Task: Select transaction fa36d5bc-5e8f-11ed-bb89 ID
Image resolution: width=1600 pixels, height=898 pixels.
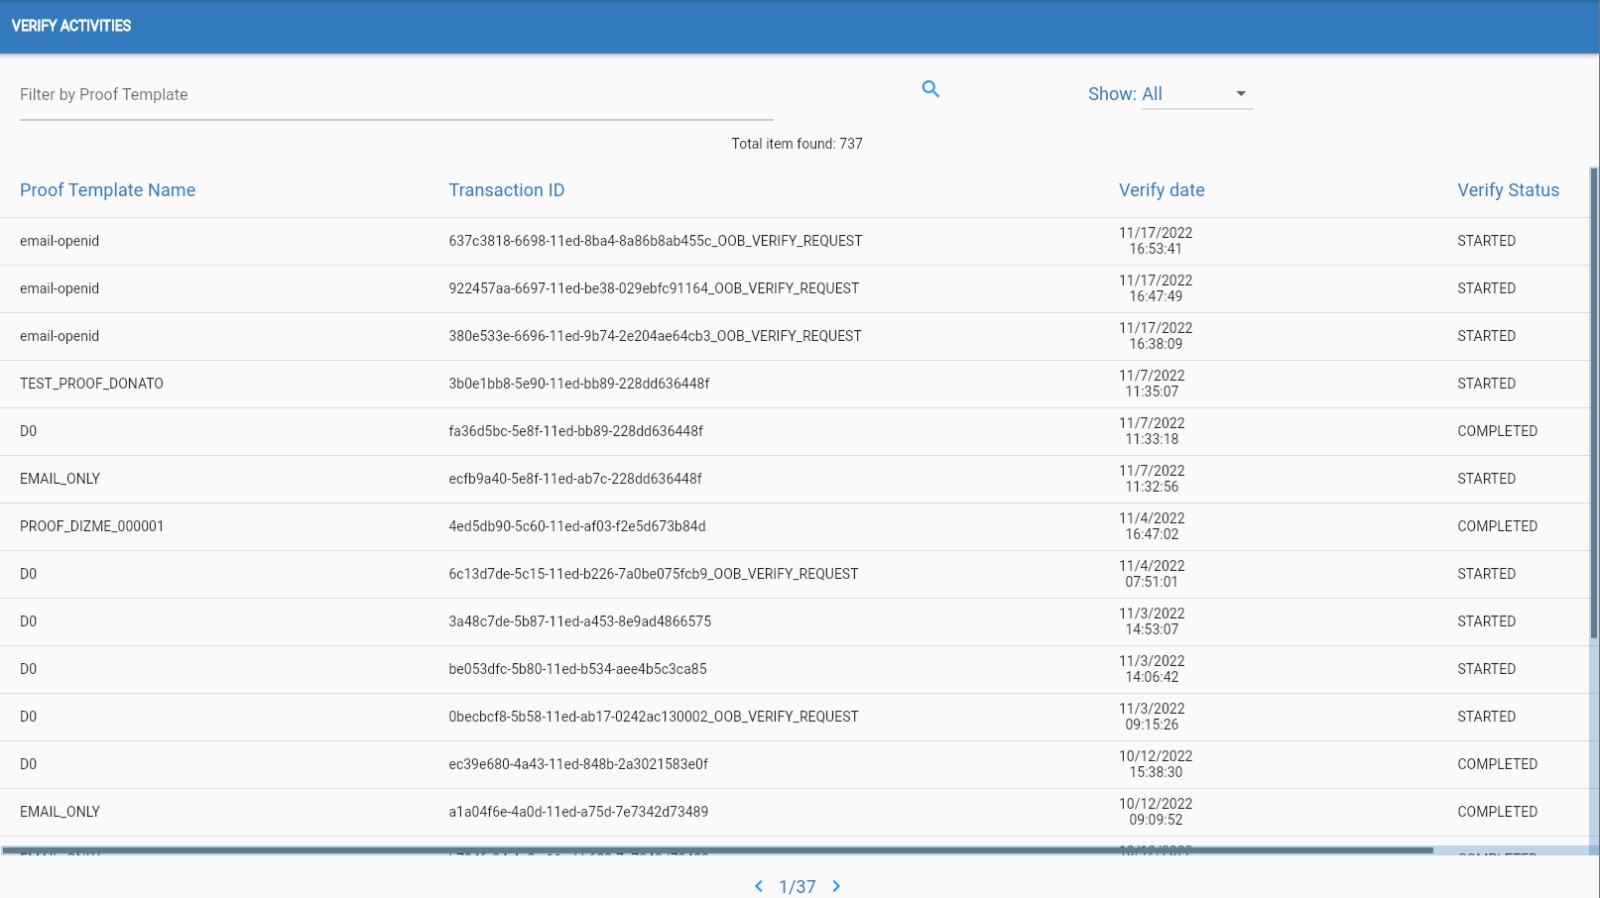Action: point(576,431)
